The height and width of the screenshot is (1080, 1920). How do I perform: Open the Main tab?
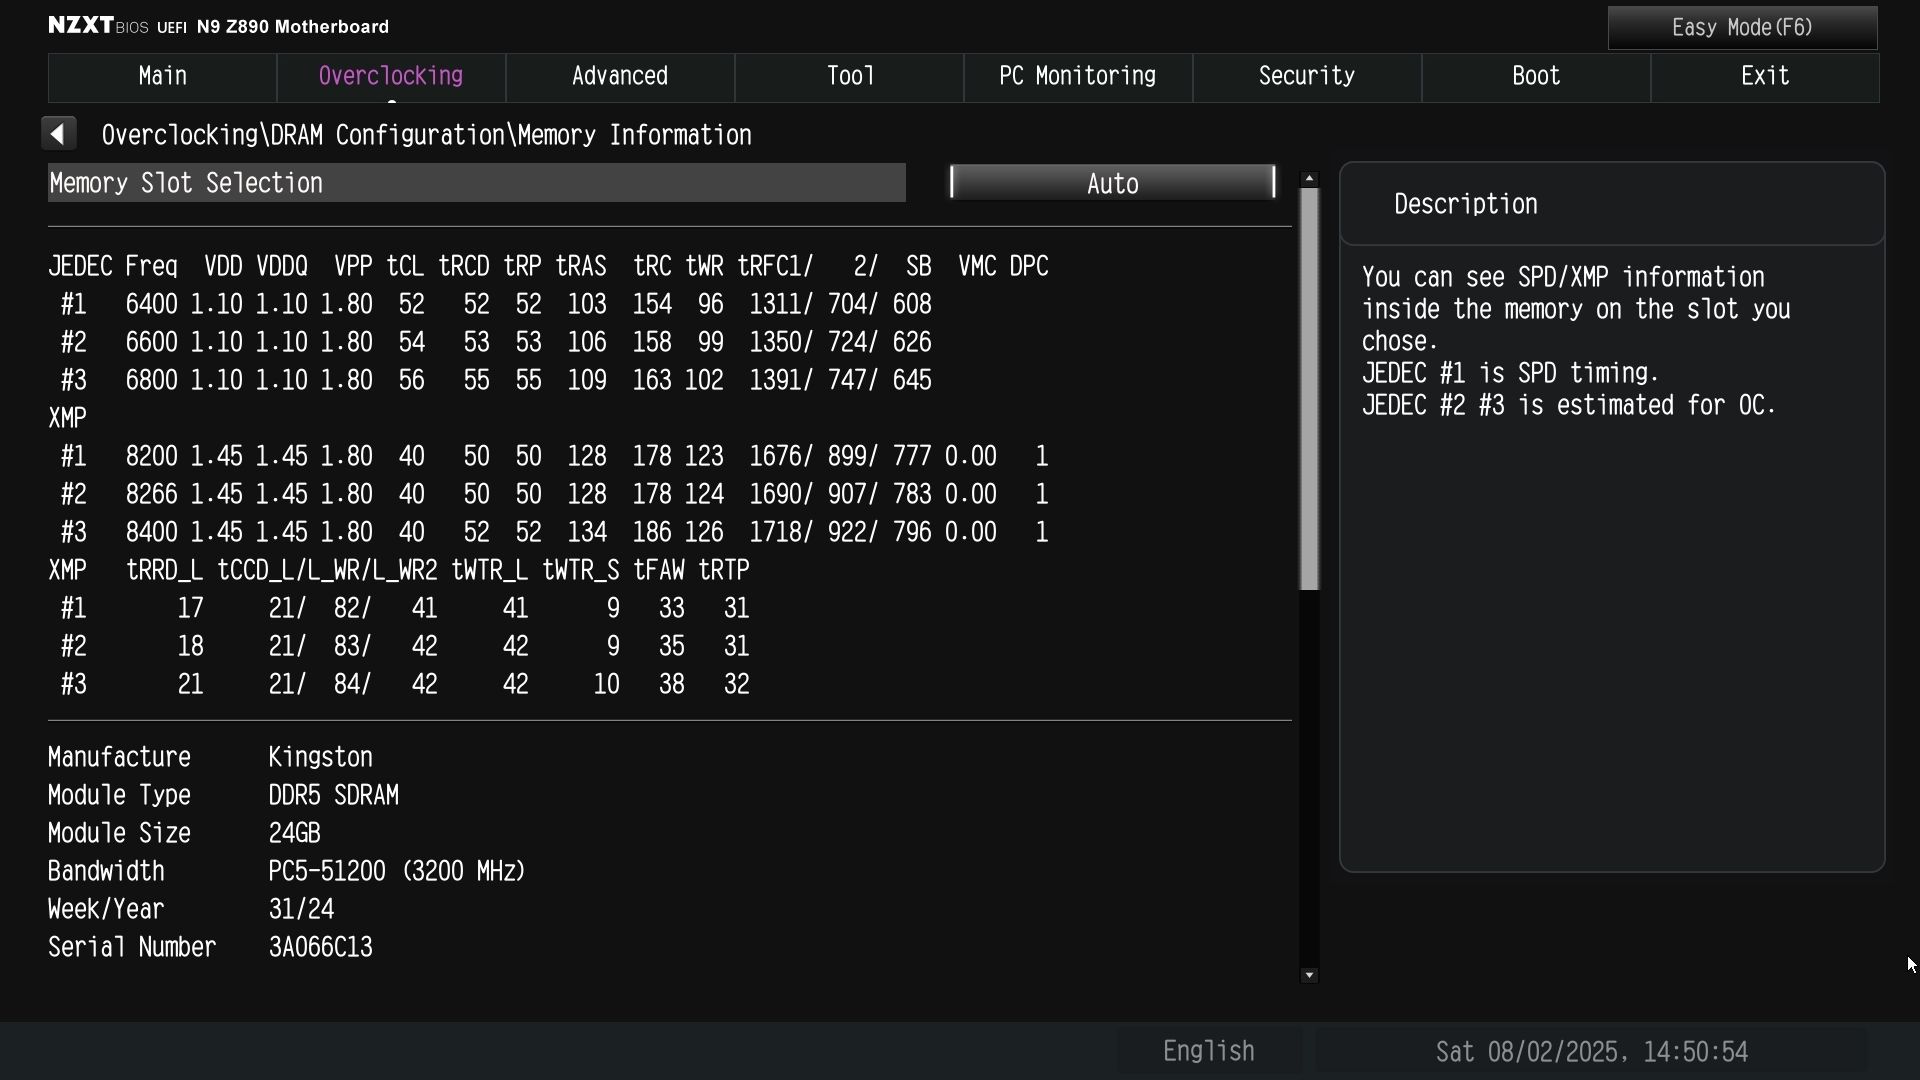pyautogui.click(x=162, y=77)
